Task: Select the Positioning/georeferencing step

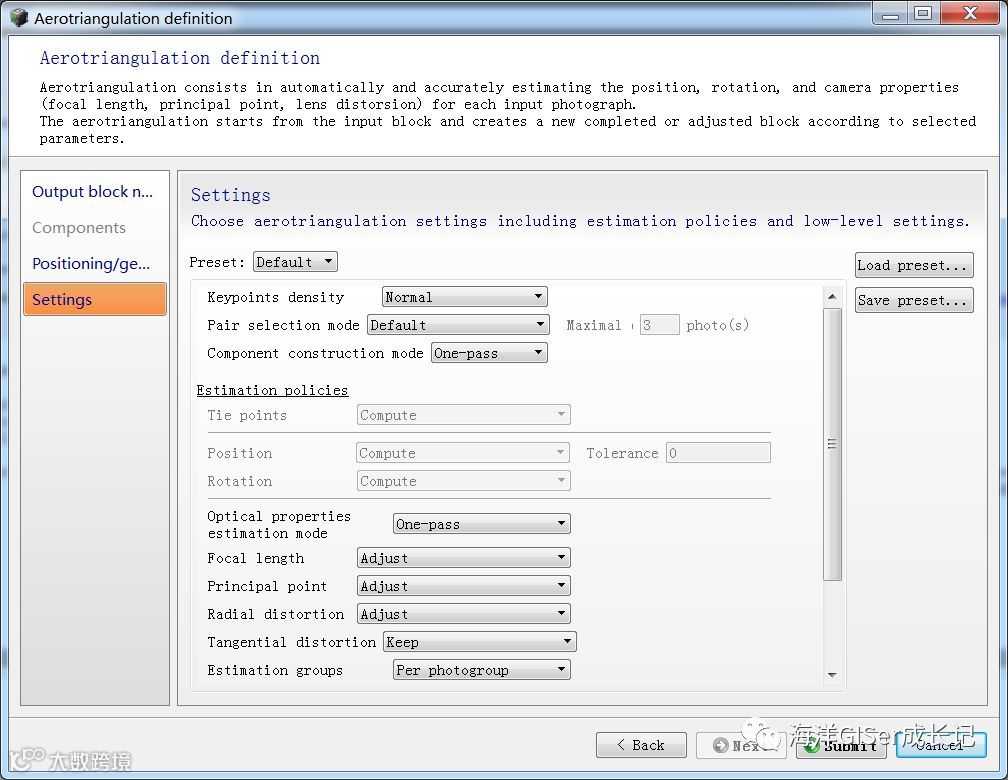Action: tap(94, 264)
